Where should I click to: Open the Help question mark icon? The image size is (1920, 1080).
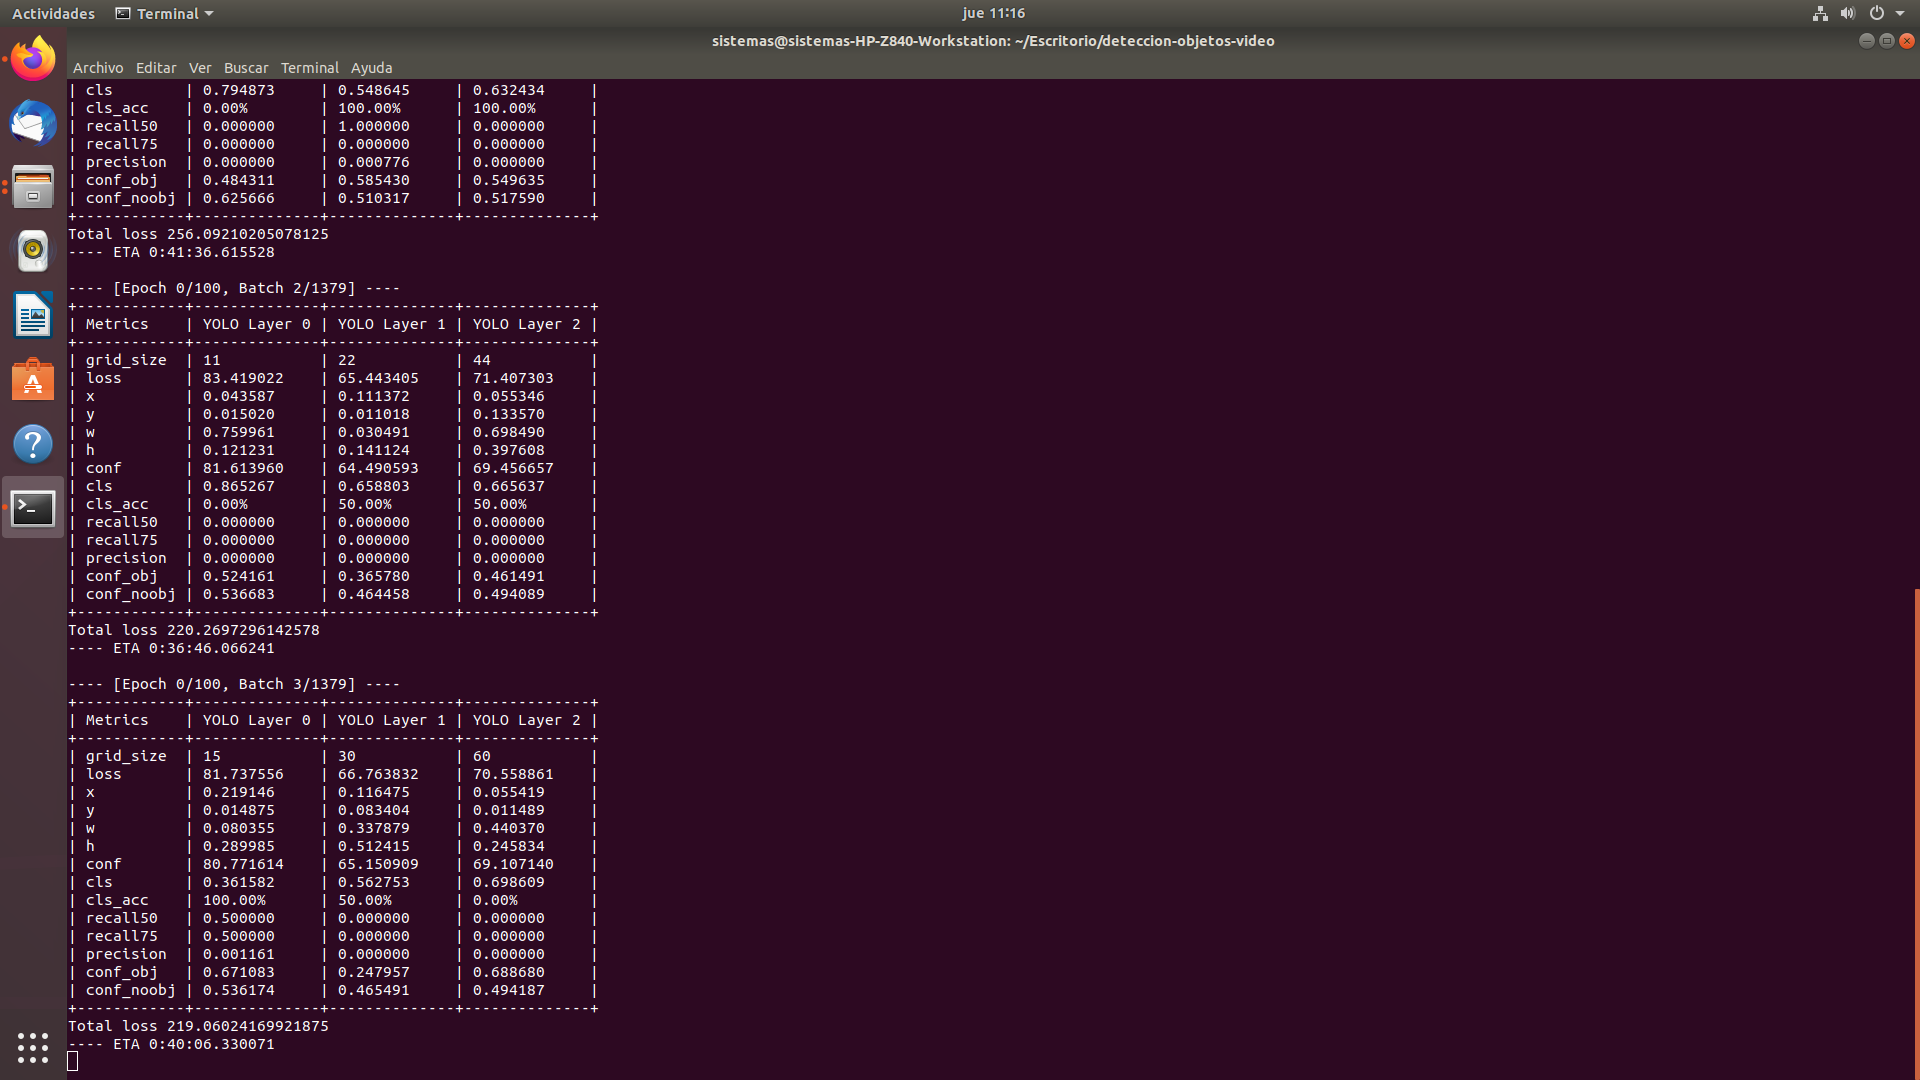[x=33, y=444]
